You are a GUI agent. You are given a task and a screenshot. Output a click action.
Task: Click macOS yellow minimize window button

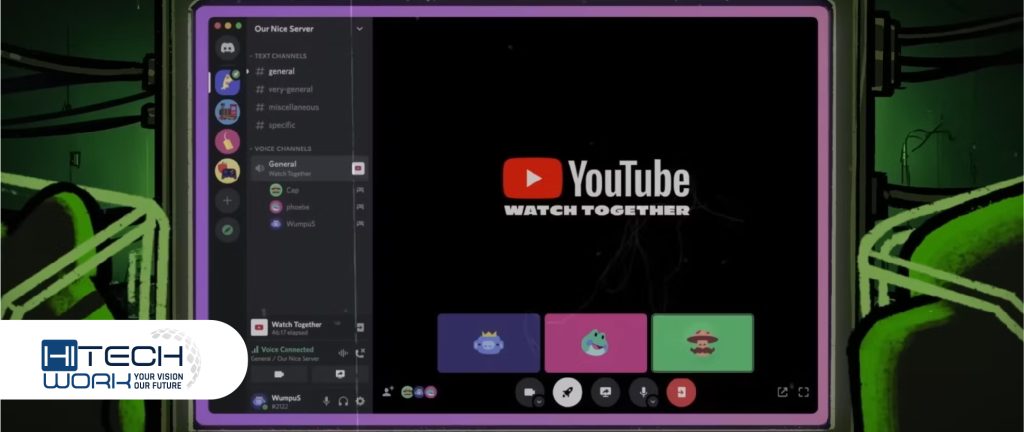pos(229,25)
